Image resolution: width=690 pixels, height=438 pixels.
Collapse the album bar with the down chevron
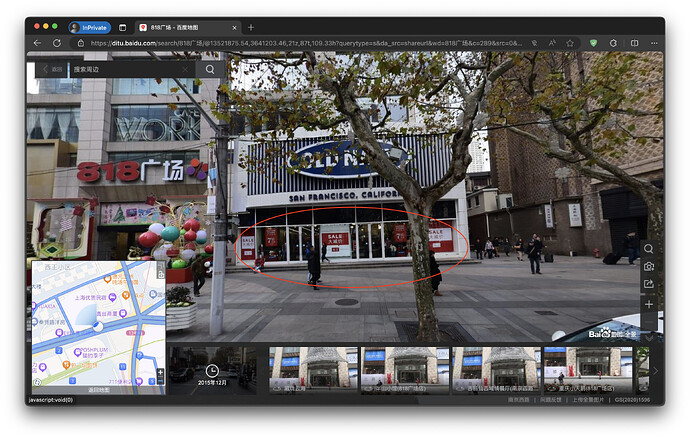650,338
